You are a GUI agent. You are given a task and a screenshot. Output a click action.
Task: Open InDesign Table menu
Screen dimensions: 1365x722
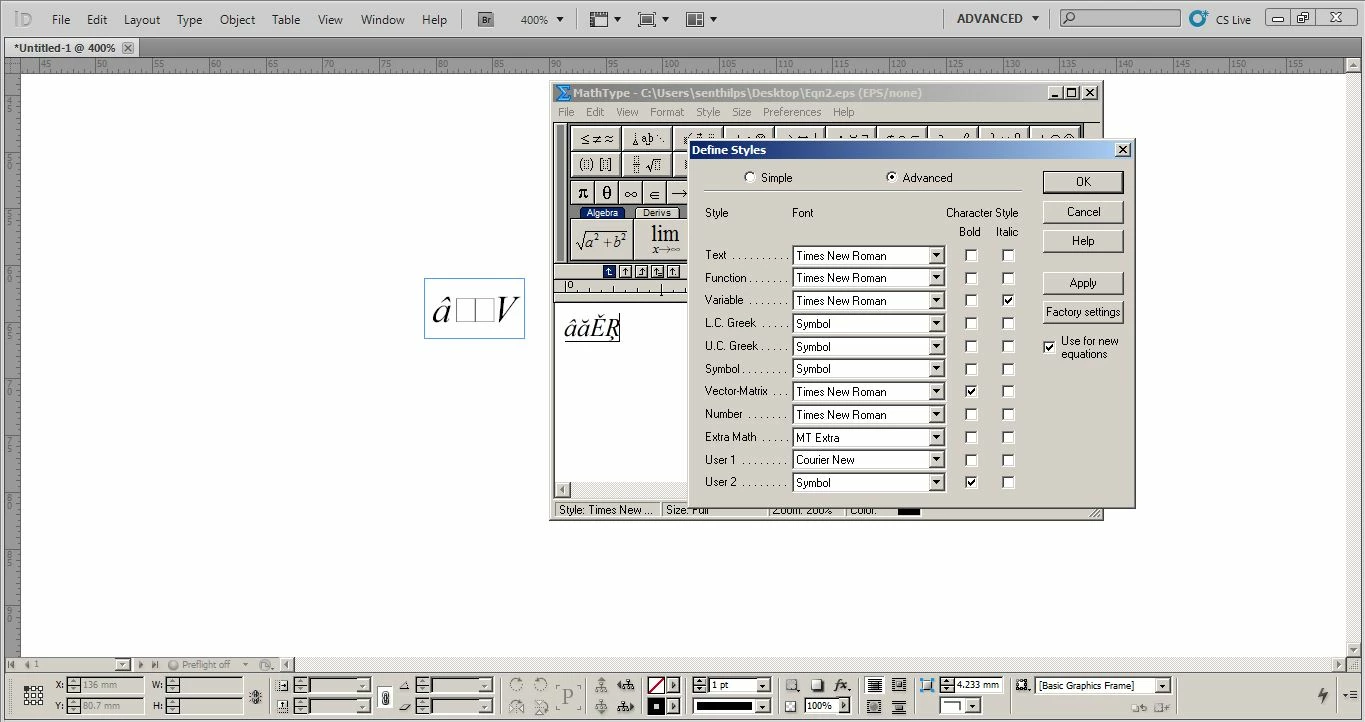(x=286, y=19)
